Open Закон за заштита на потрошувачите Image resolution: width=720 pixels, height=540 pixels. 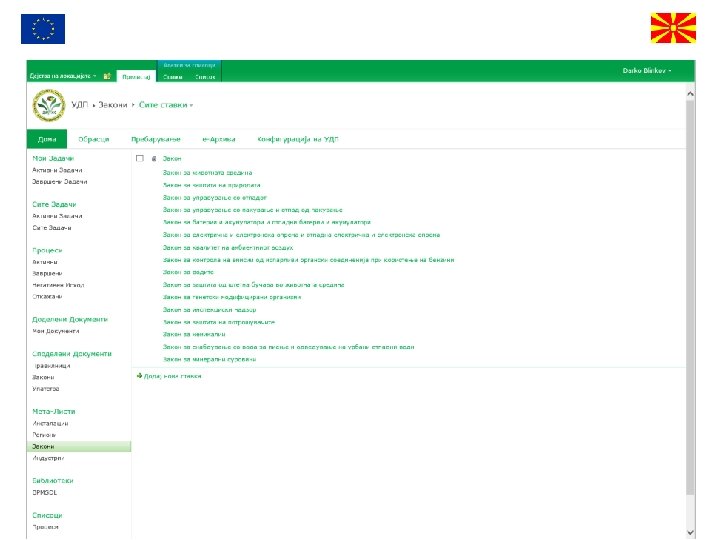[x=219, y=322]
